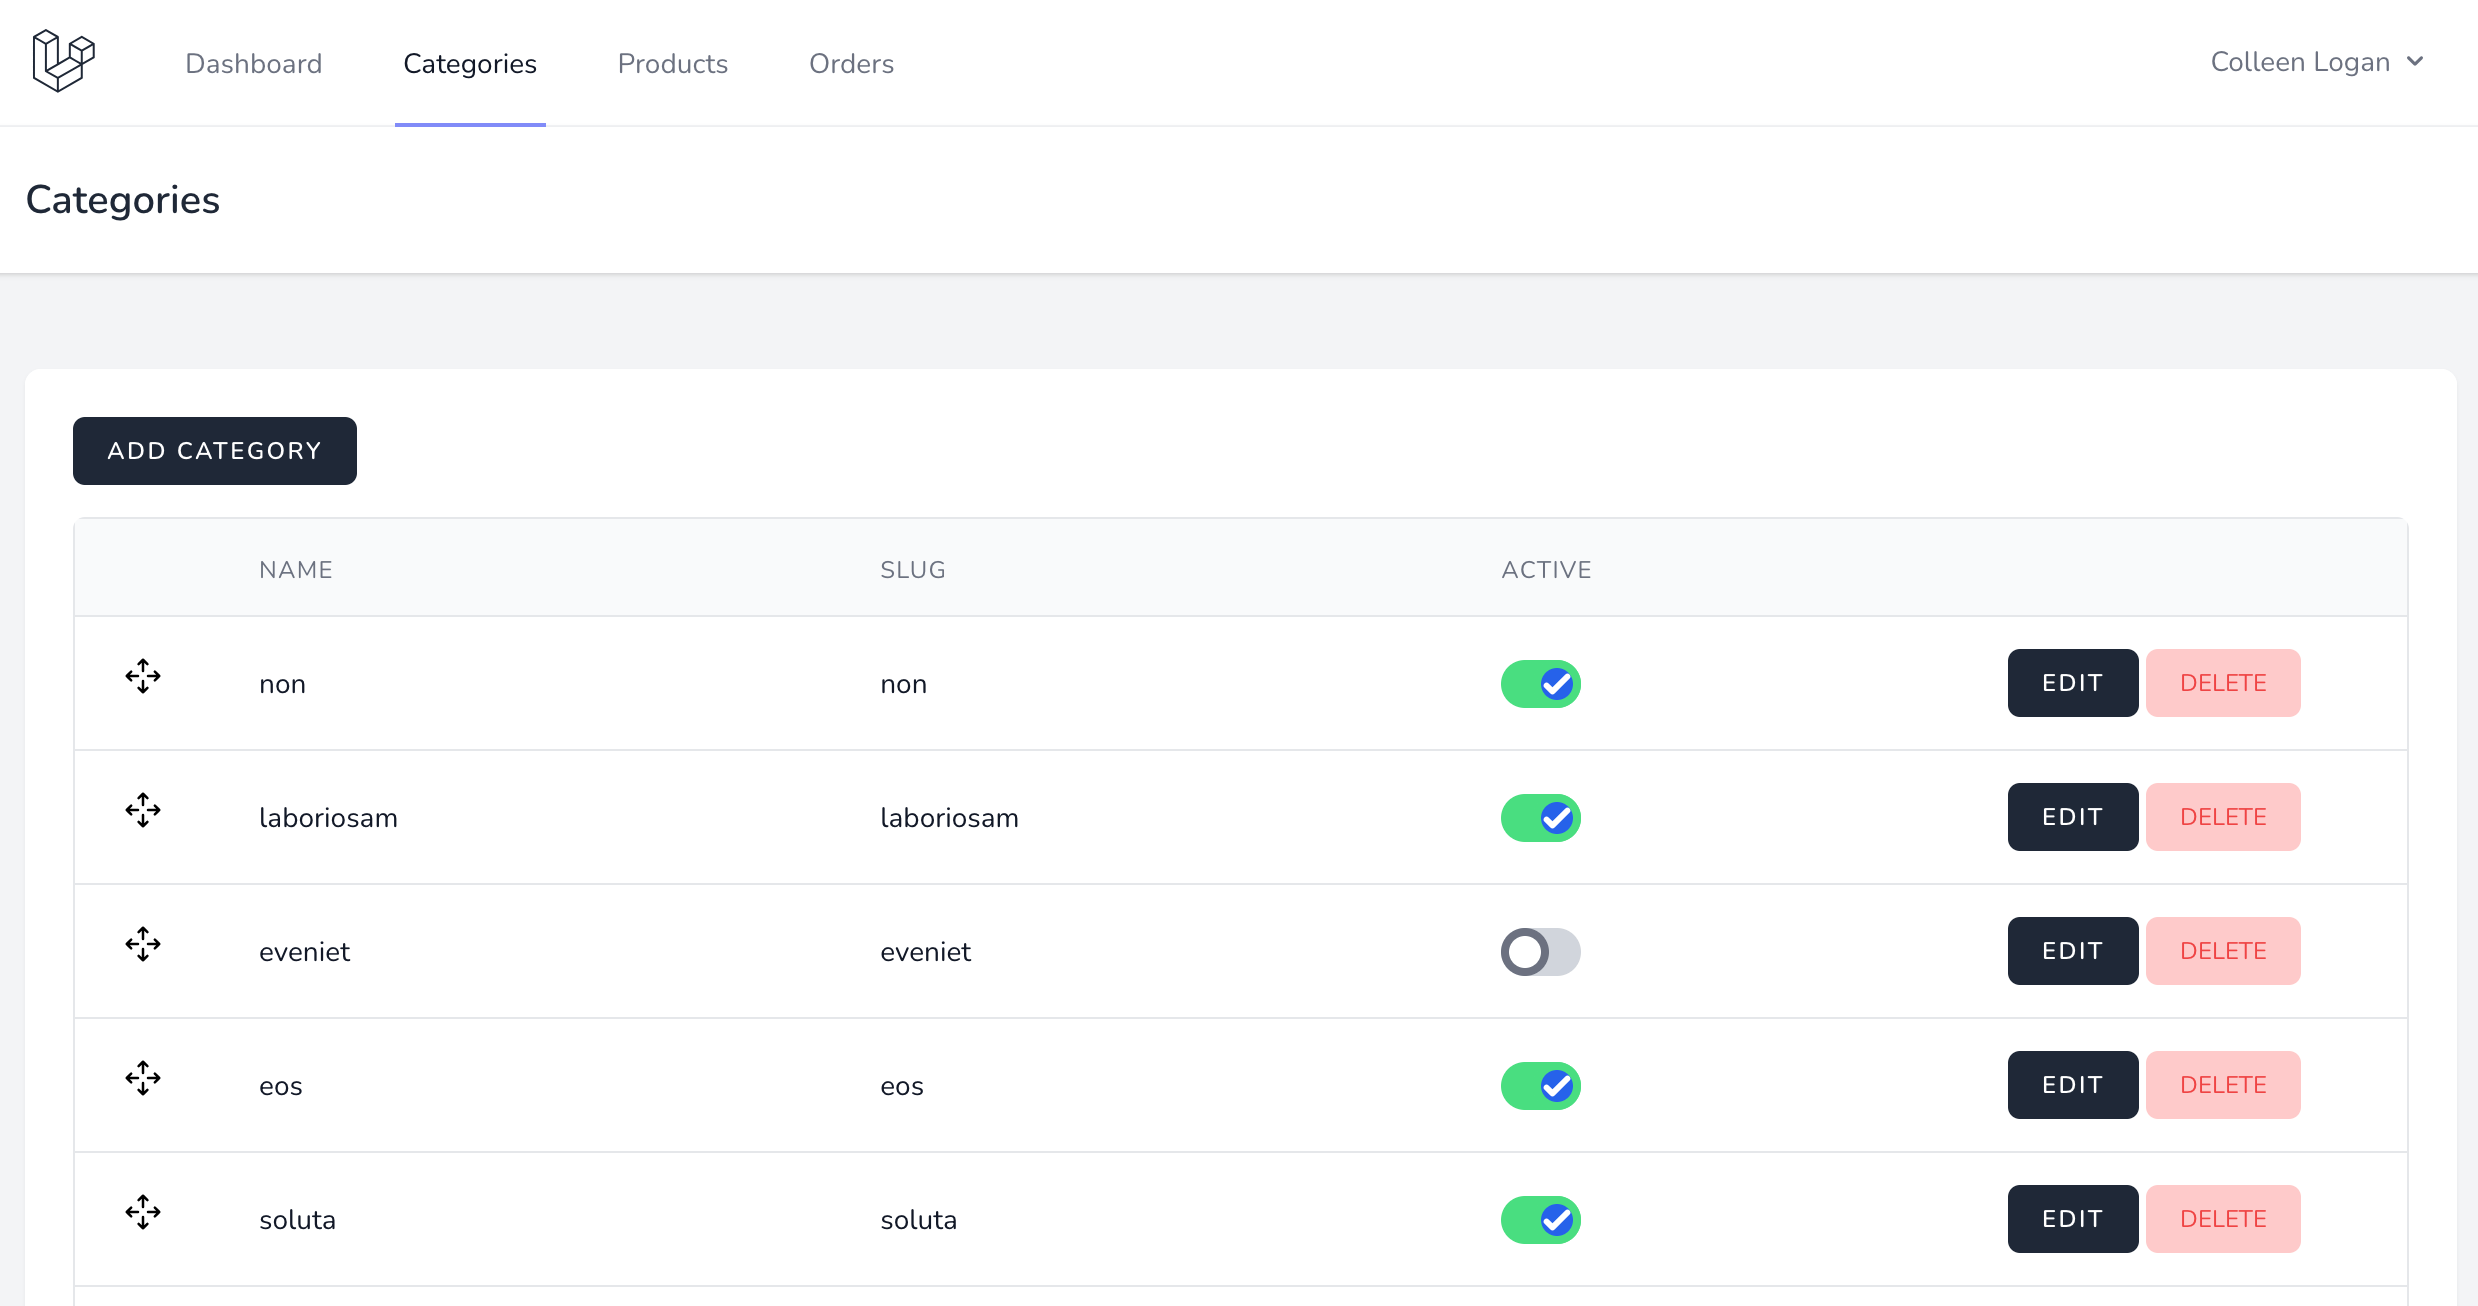Click the move icon beside laboriosam

point(143,810)
